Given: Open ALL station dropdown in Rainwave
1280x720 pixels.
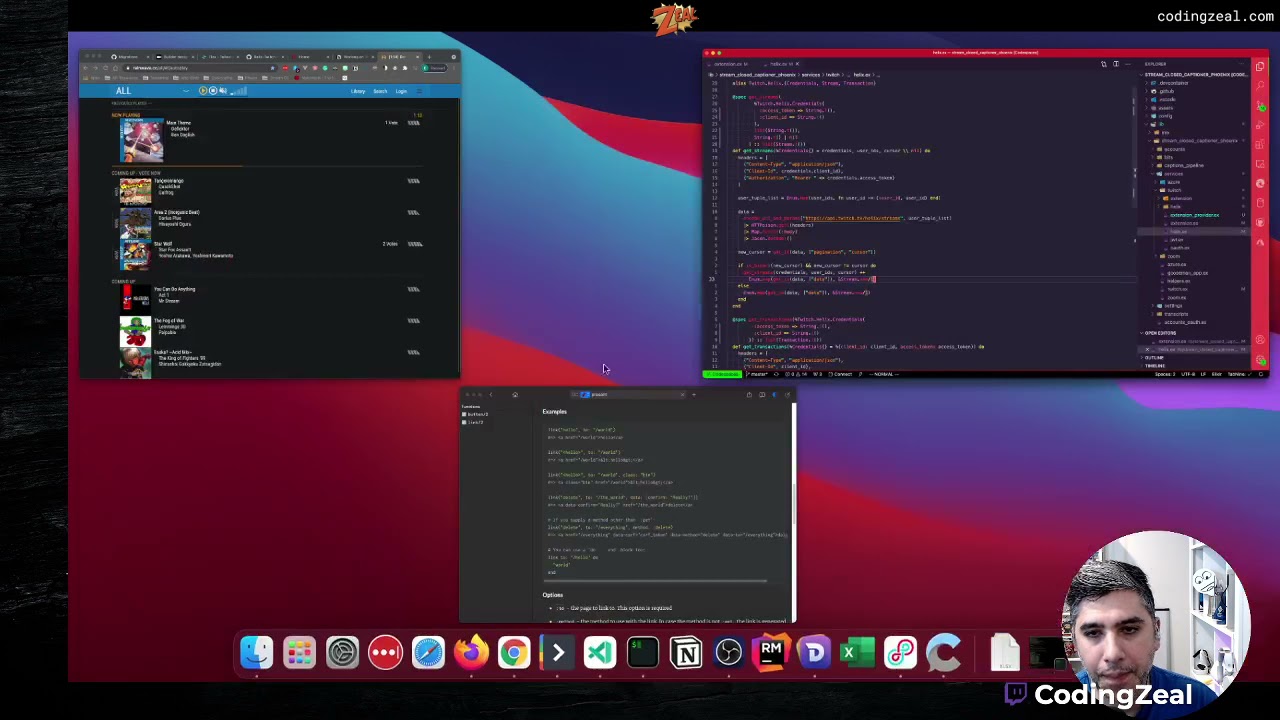Looking at the screenshot, I should click(186, 91).
